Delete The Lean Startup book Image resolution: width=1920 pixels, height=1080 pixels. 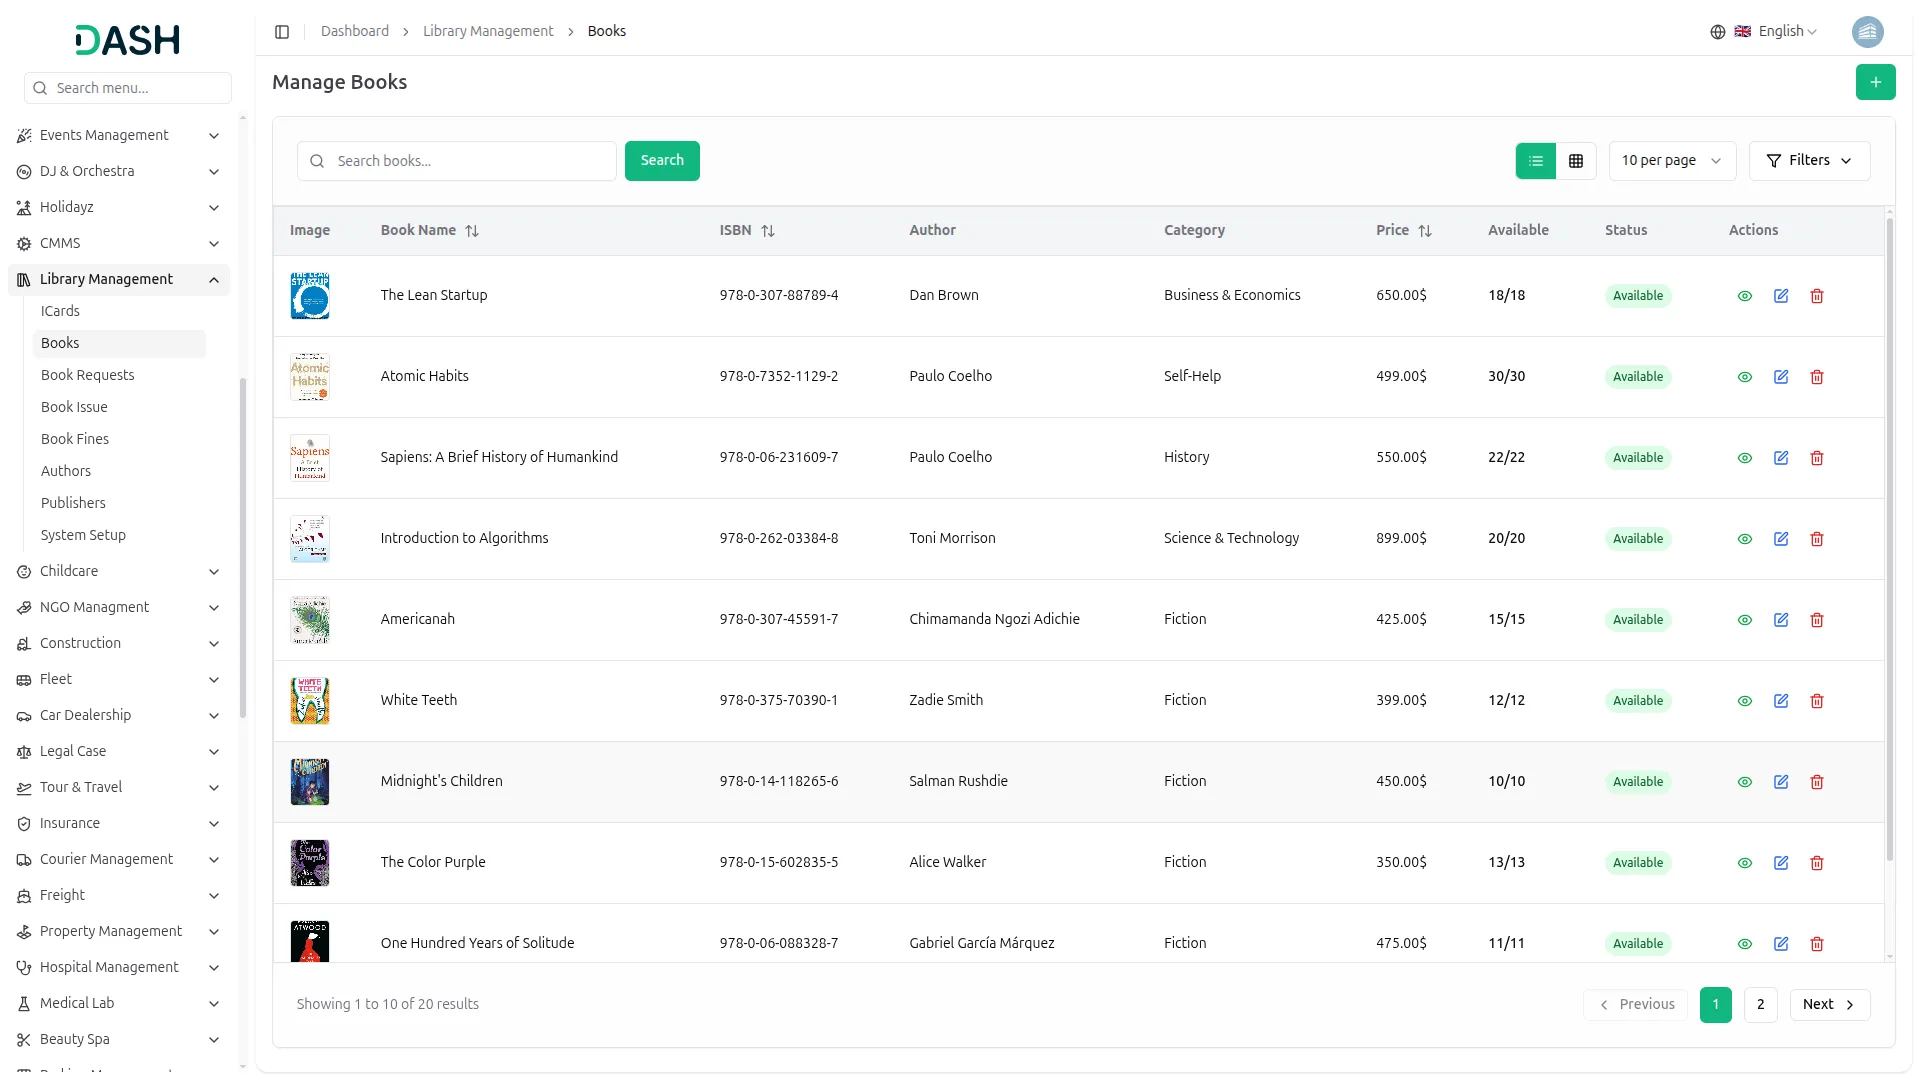pyautogui.click(x=1817, y=296)
